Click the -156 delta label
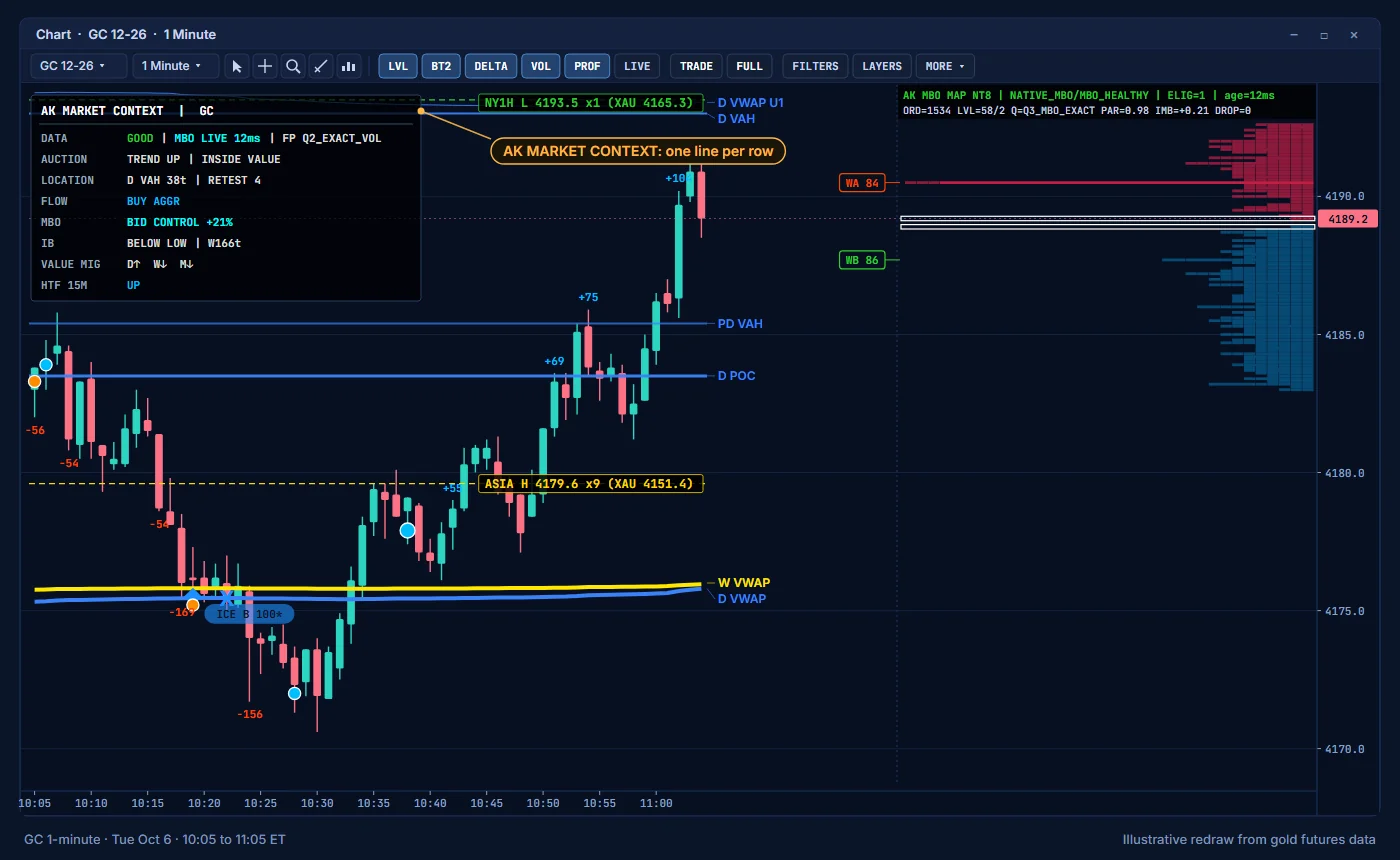This screenshot has height=860, width=1400. pyautogui.click(x=250, y=714)
